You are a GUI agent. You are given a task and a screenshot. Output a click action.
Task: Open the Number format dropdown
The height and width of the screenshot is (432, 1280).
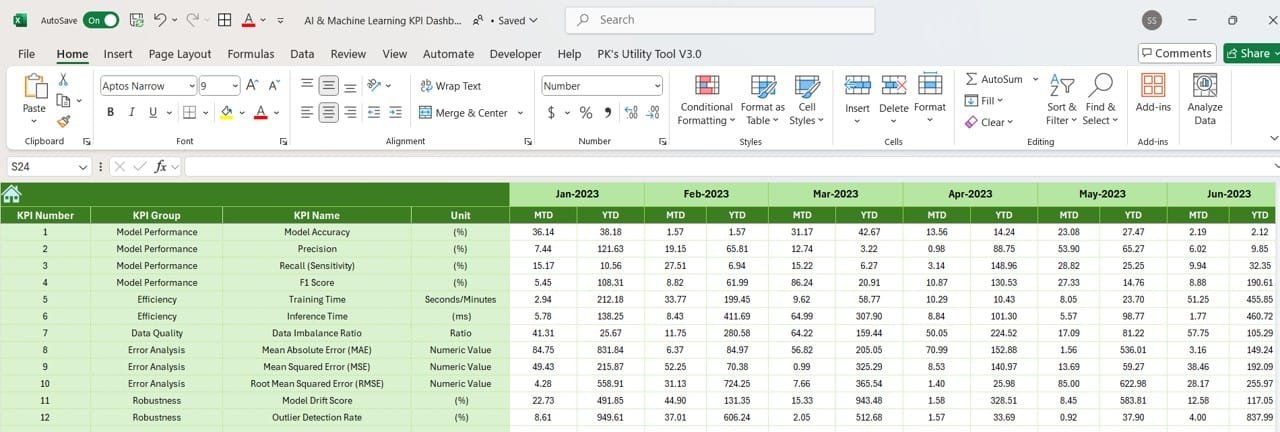[656, 86]
